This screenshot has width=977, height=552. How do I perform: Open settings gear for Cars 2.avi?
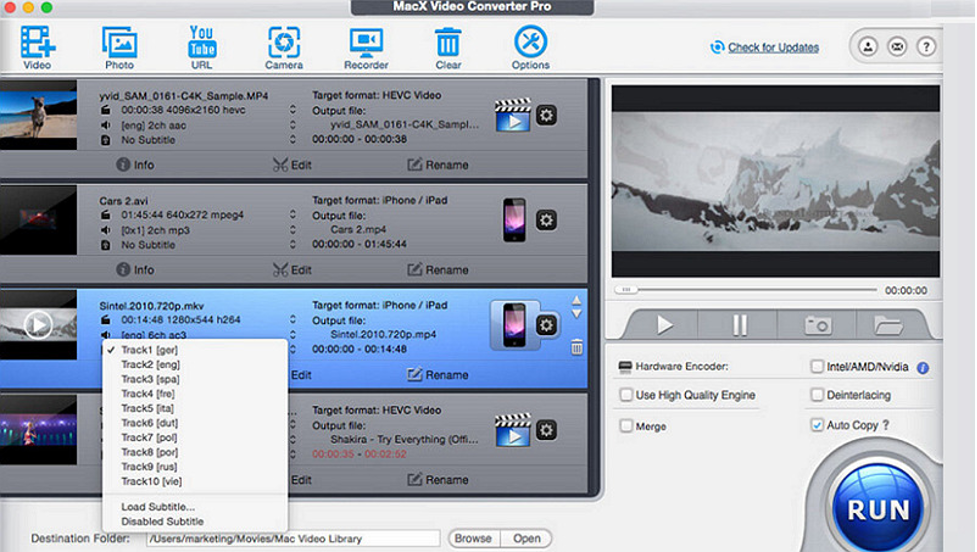[x=547, y=220]
